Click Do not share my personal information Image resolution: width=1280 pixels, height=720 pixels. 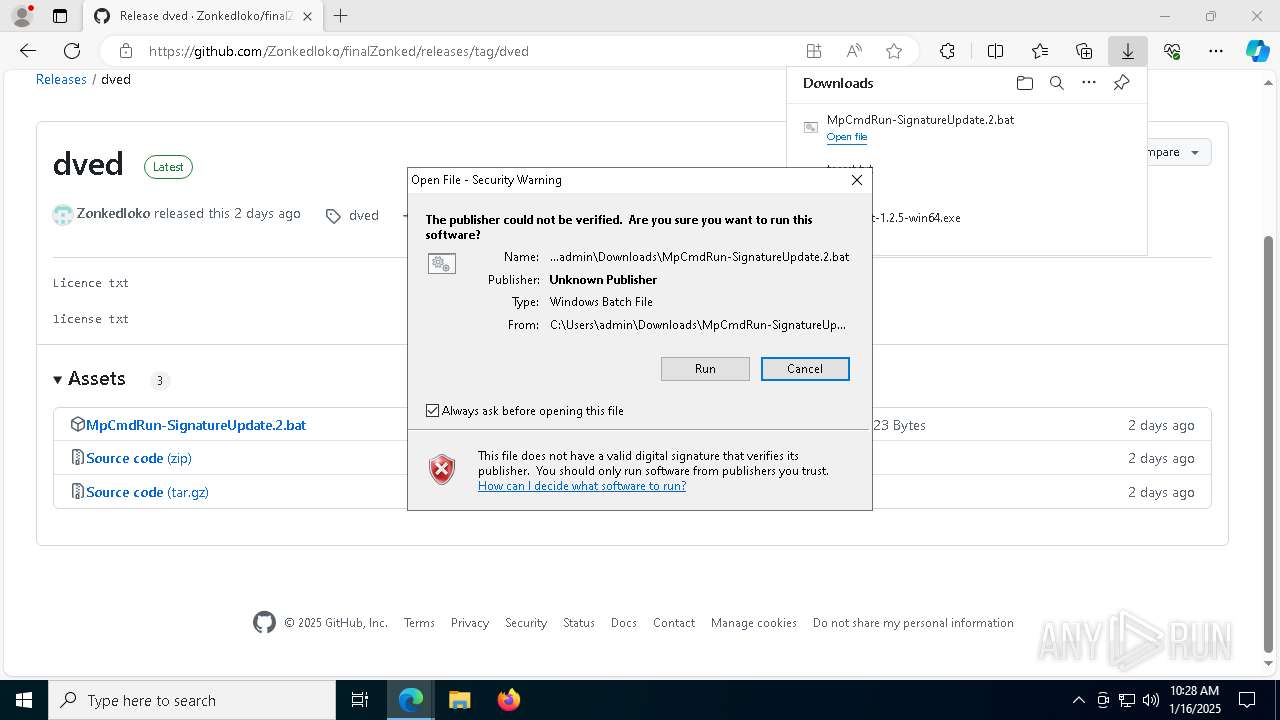[913, 623]
